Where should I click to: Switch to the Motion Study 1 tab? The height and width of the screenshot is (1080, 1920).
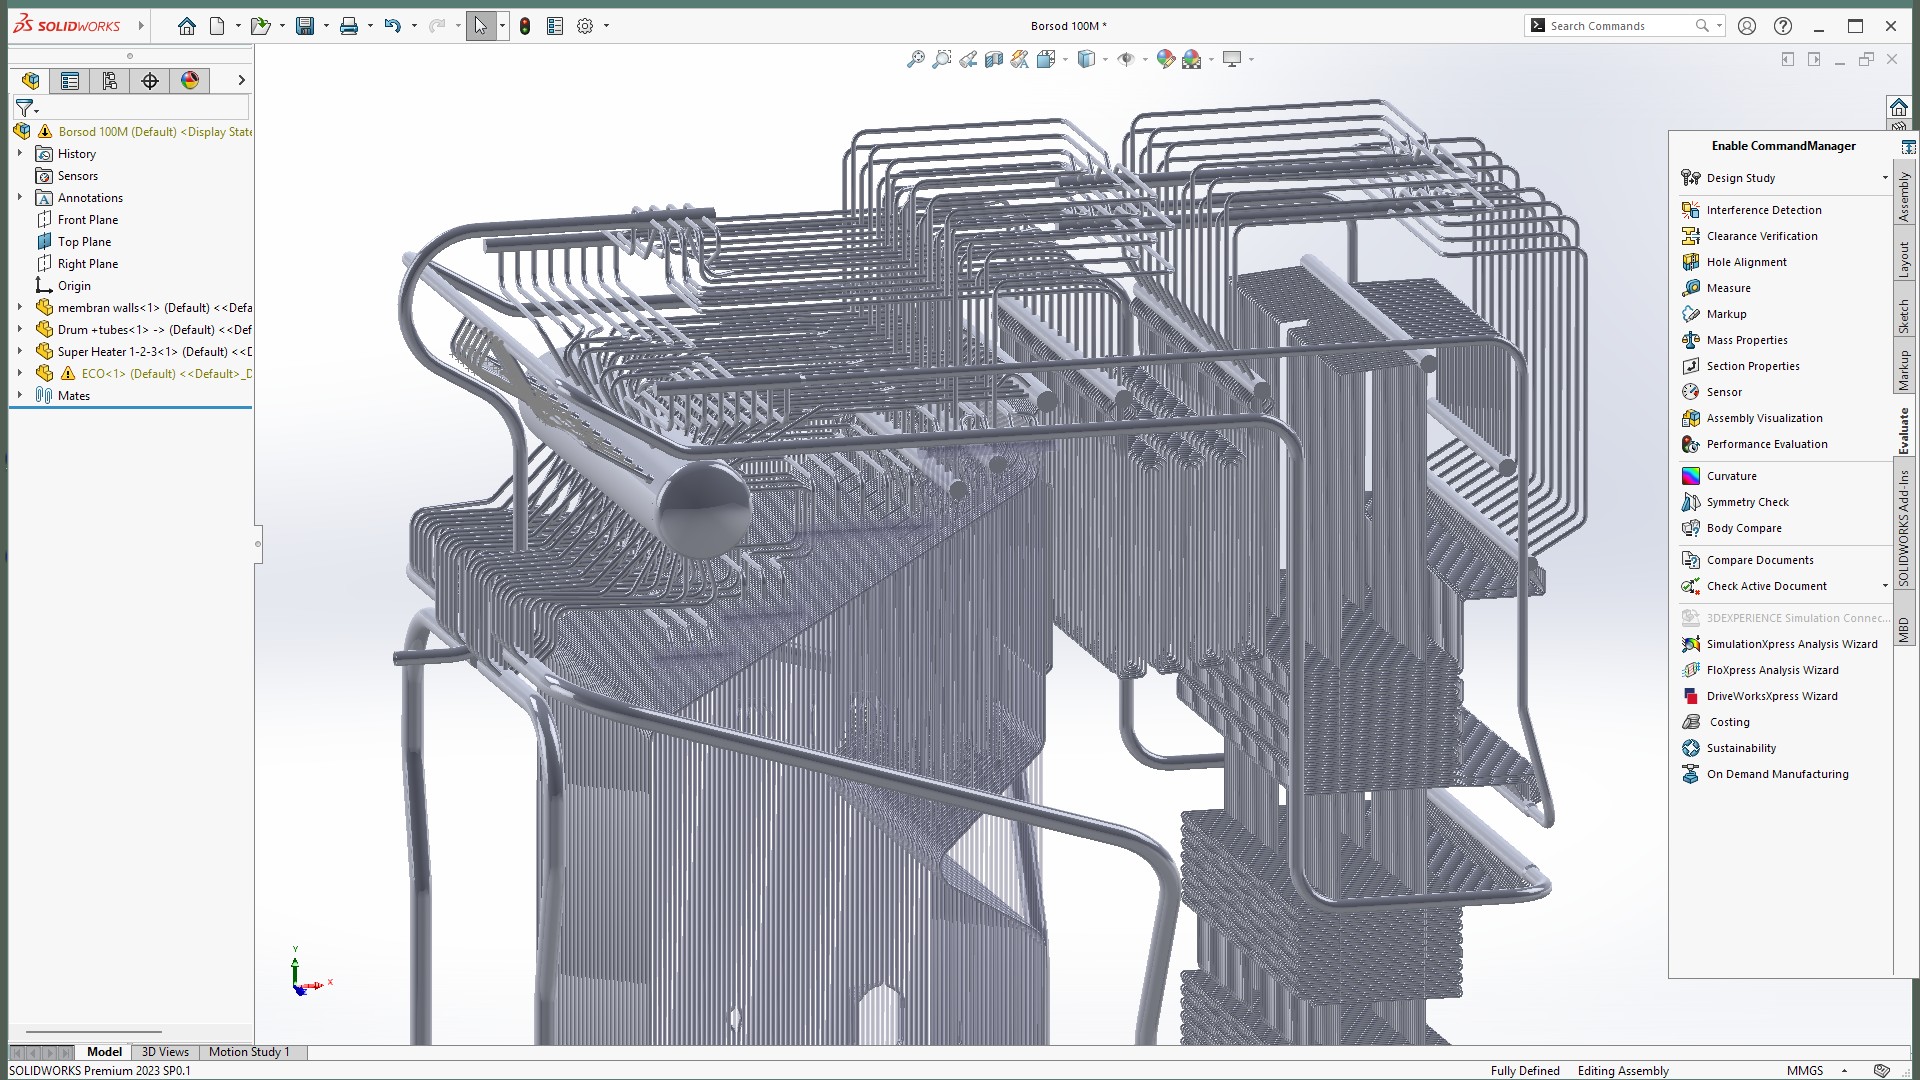249,1052
